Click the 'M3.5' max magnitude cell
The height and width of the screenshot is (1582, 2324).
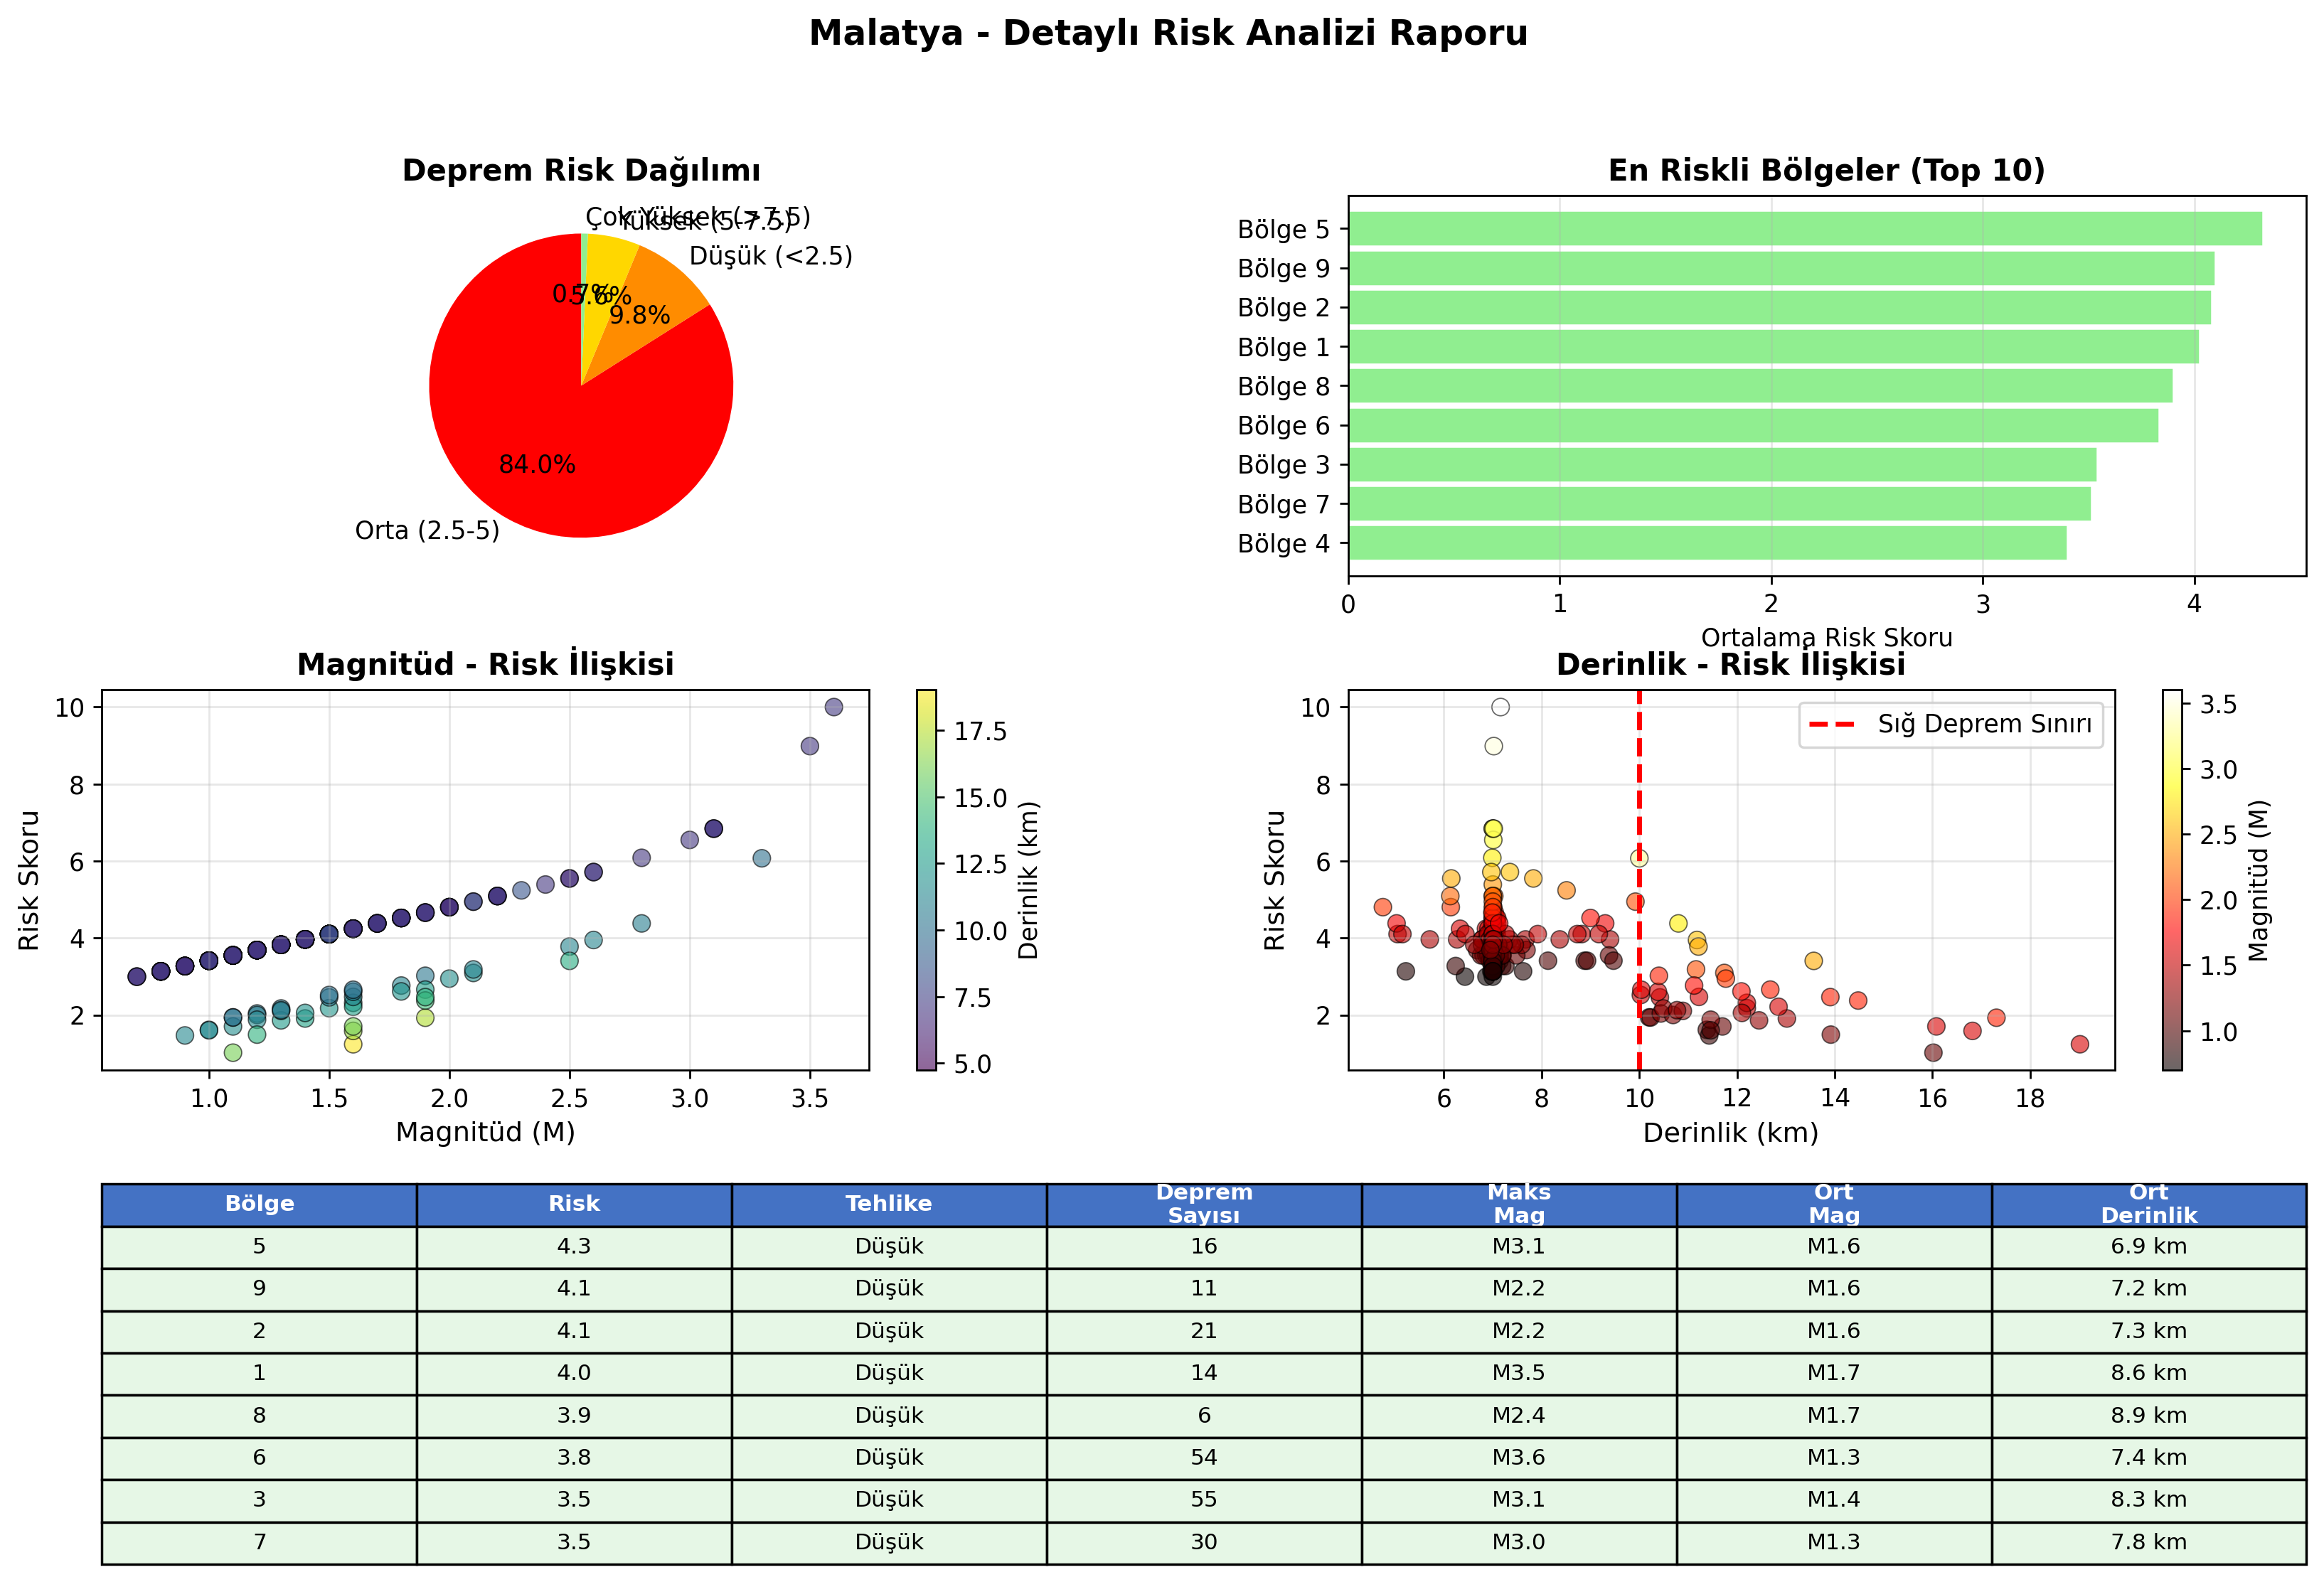[x=1519, y=1373]
